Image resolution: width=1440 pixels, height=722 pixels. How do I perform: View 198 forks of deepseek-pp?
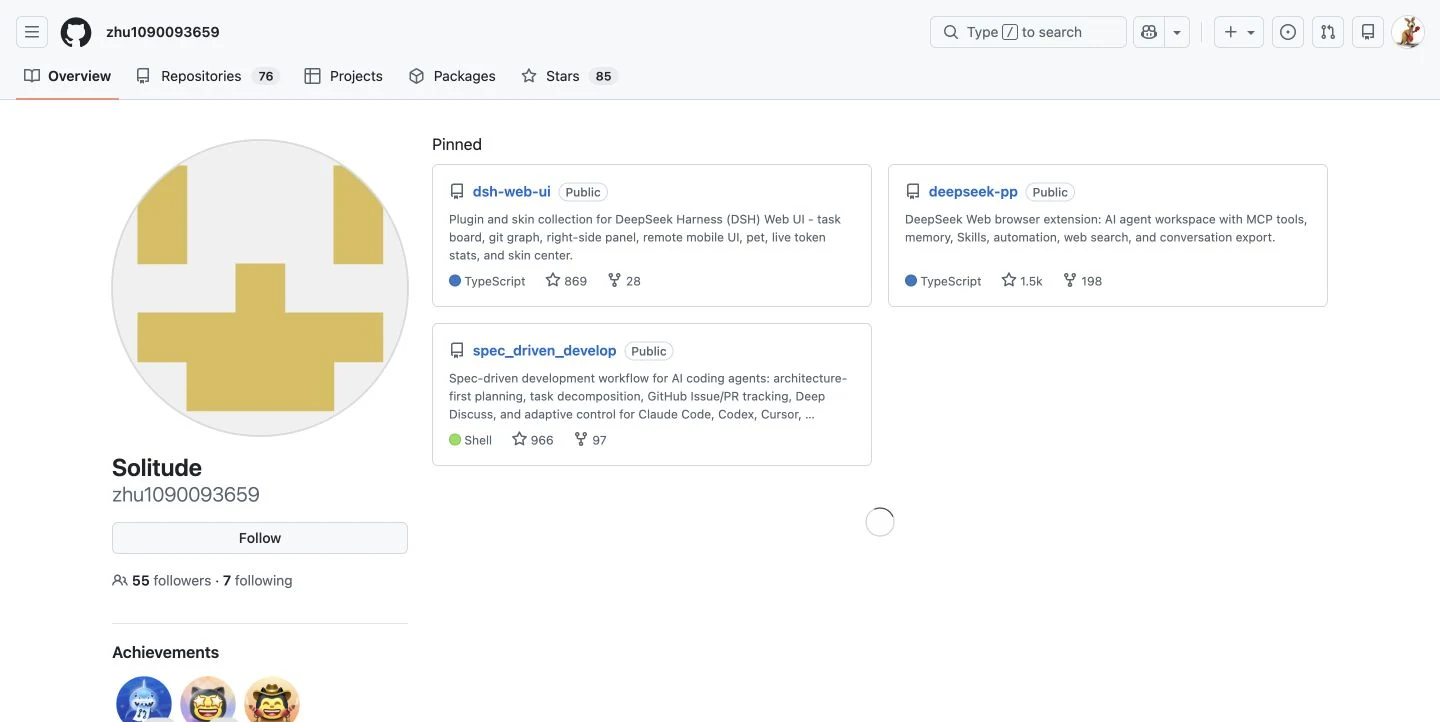point(1082,281)
